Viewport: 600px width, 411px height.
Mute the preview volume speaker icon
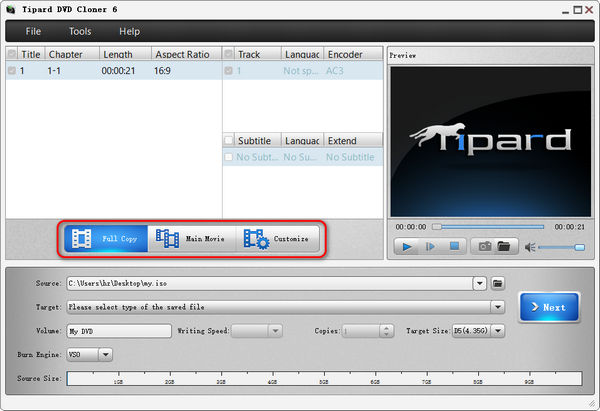pyautogui.click(x=530, y=248)
